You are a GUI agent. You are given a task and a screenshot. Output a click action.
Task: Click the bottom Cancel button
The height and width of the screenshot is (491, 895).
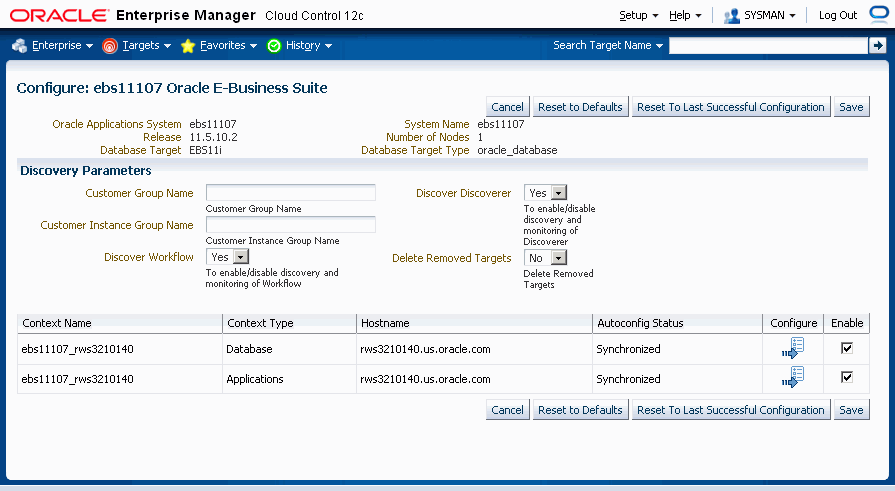point(507,410)
